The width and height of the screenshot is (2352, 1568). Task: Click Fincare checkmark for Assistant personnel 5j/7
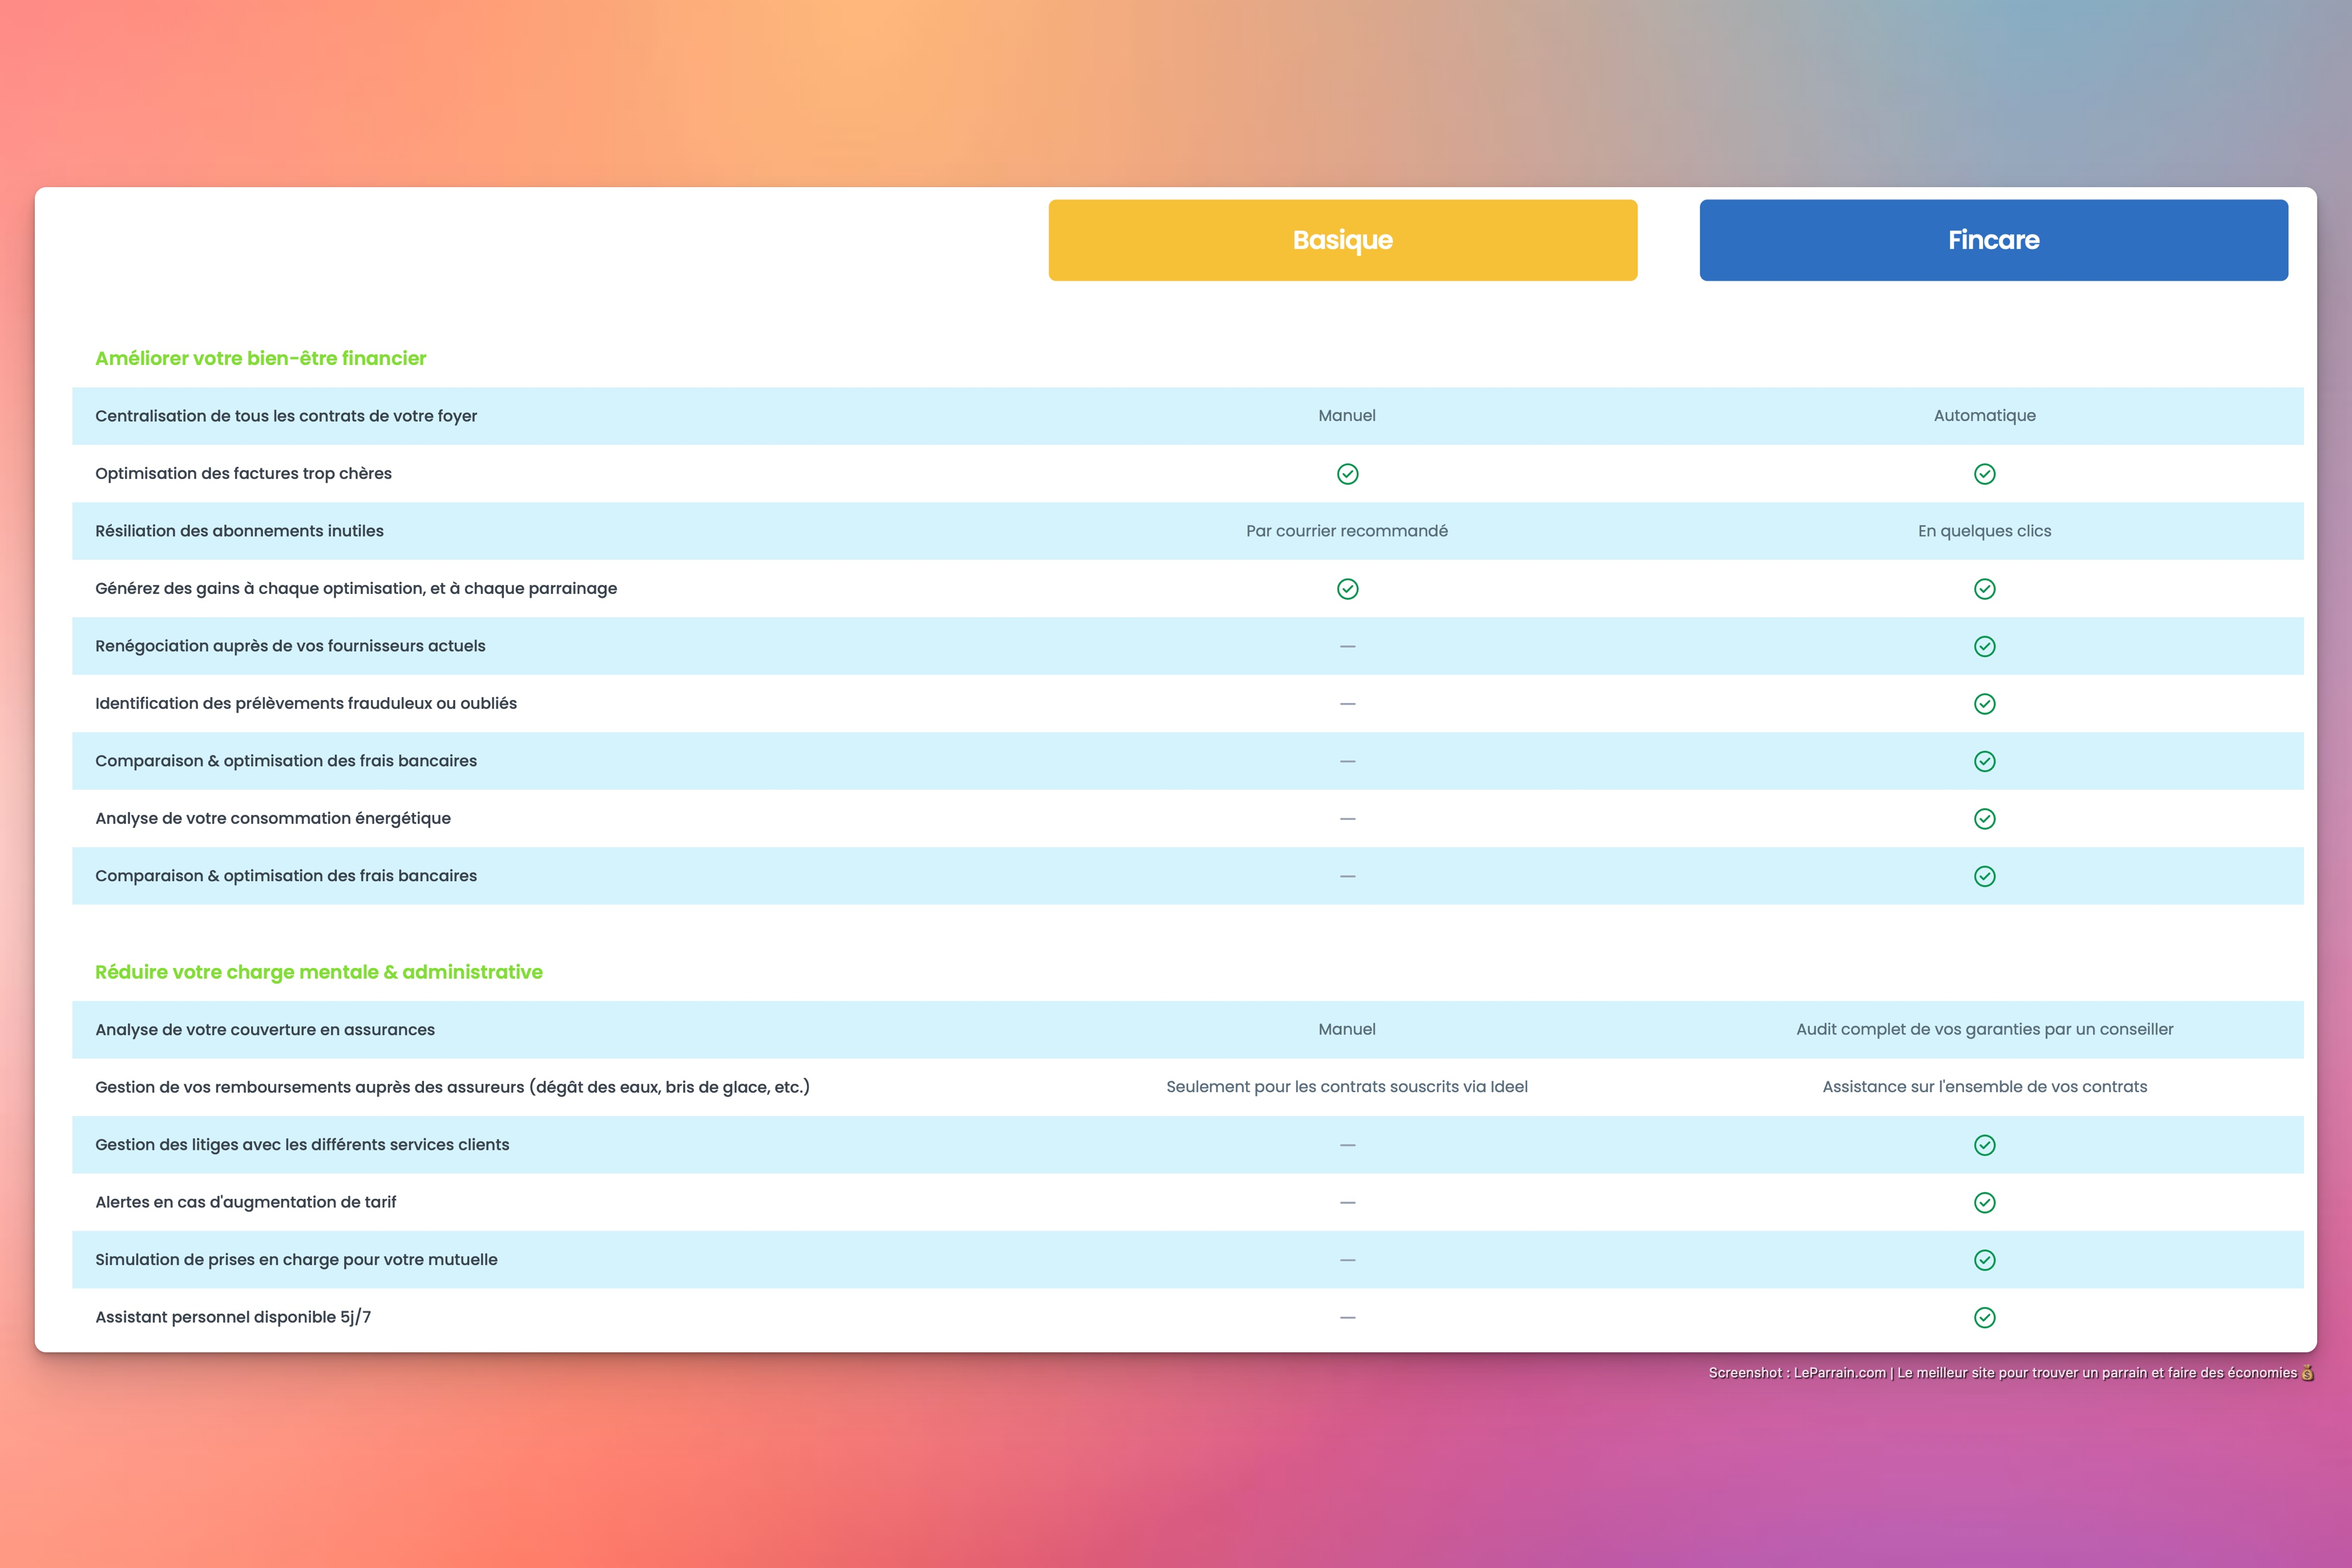(1984, 1317)
